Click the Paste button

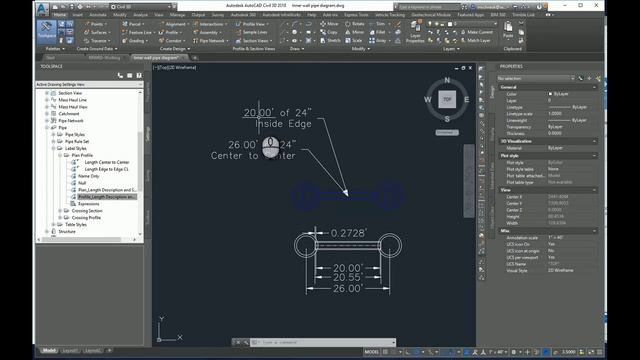pos(508,30)
